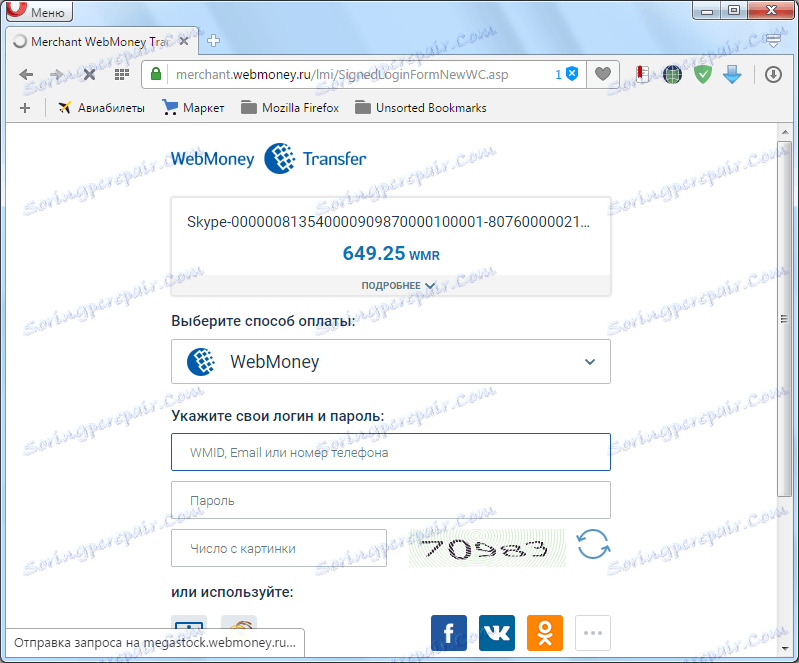Open the Авиабилеты bookmark
Image resolution: width=799 pixels, height=663 pixels.
(101, 108)
